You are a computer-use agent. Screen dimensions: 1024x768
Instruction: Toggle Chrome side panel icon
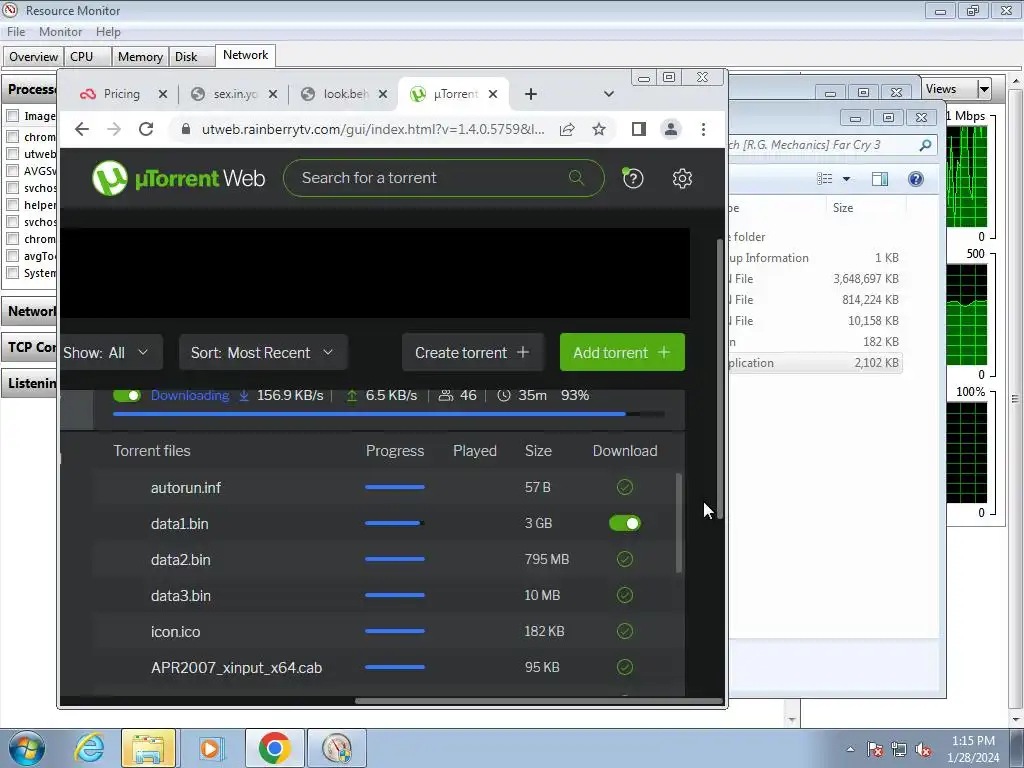639,129
